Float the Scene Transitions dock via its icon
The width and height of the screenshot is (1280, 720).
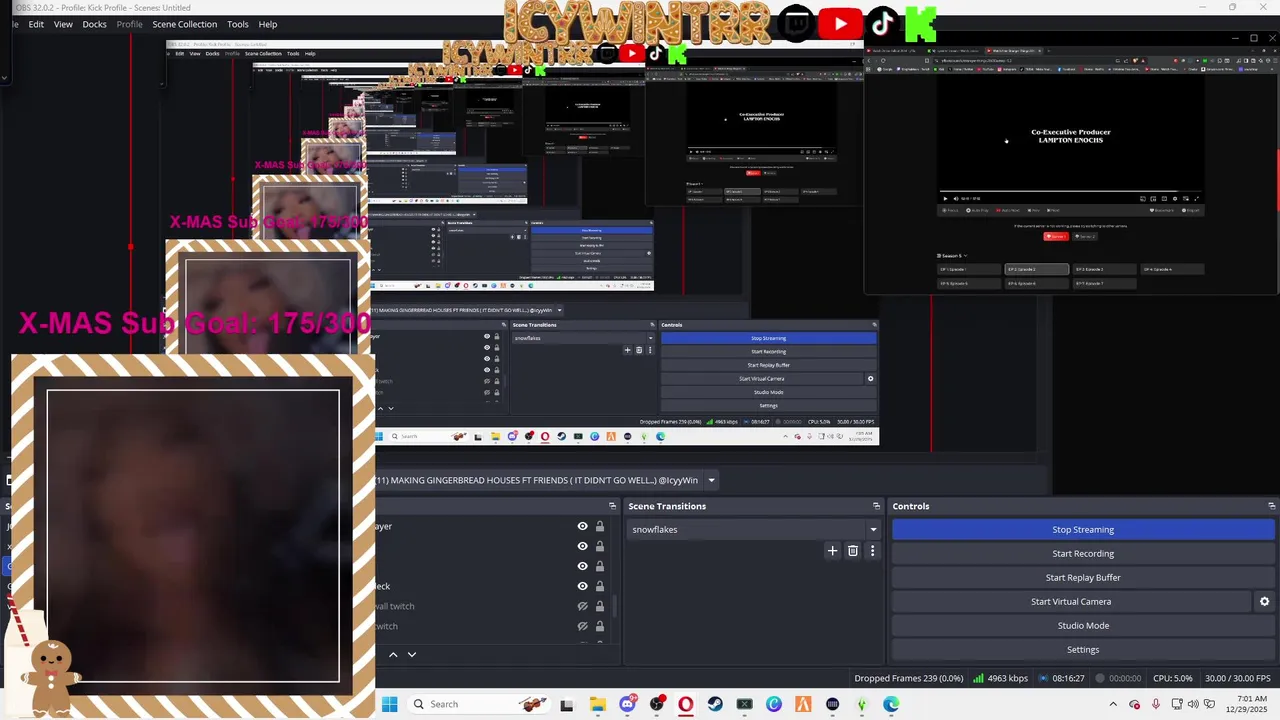(x=876, y=506)
